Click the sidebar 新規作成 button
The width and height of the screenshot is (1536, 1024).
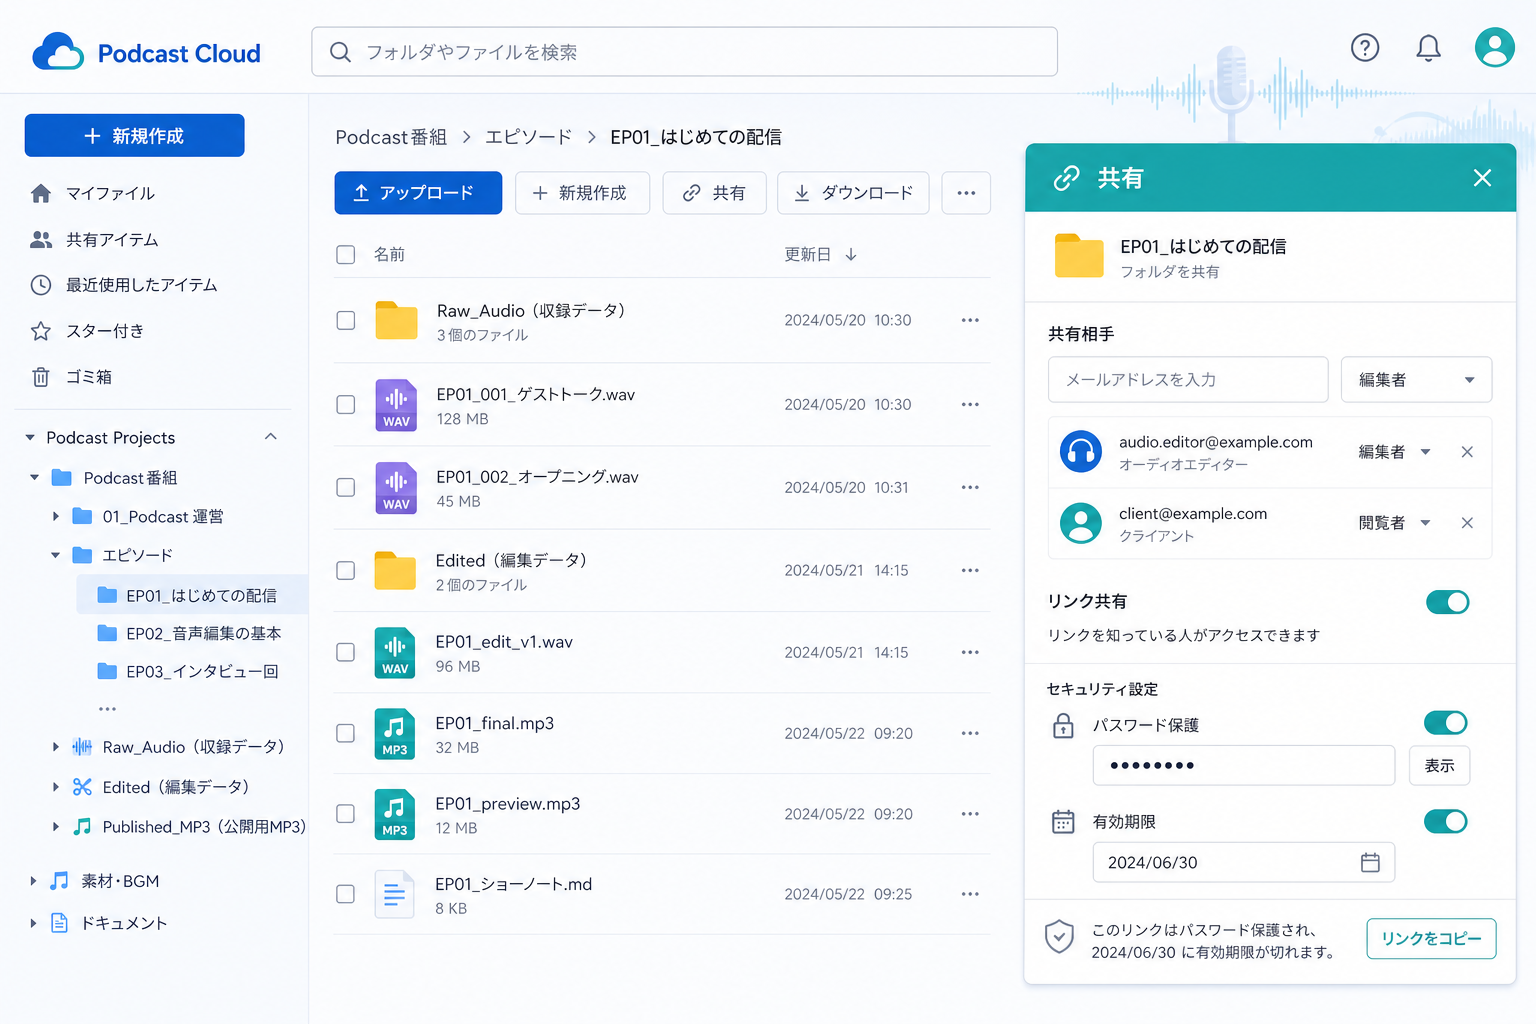point(134,136)
